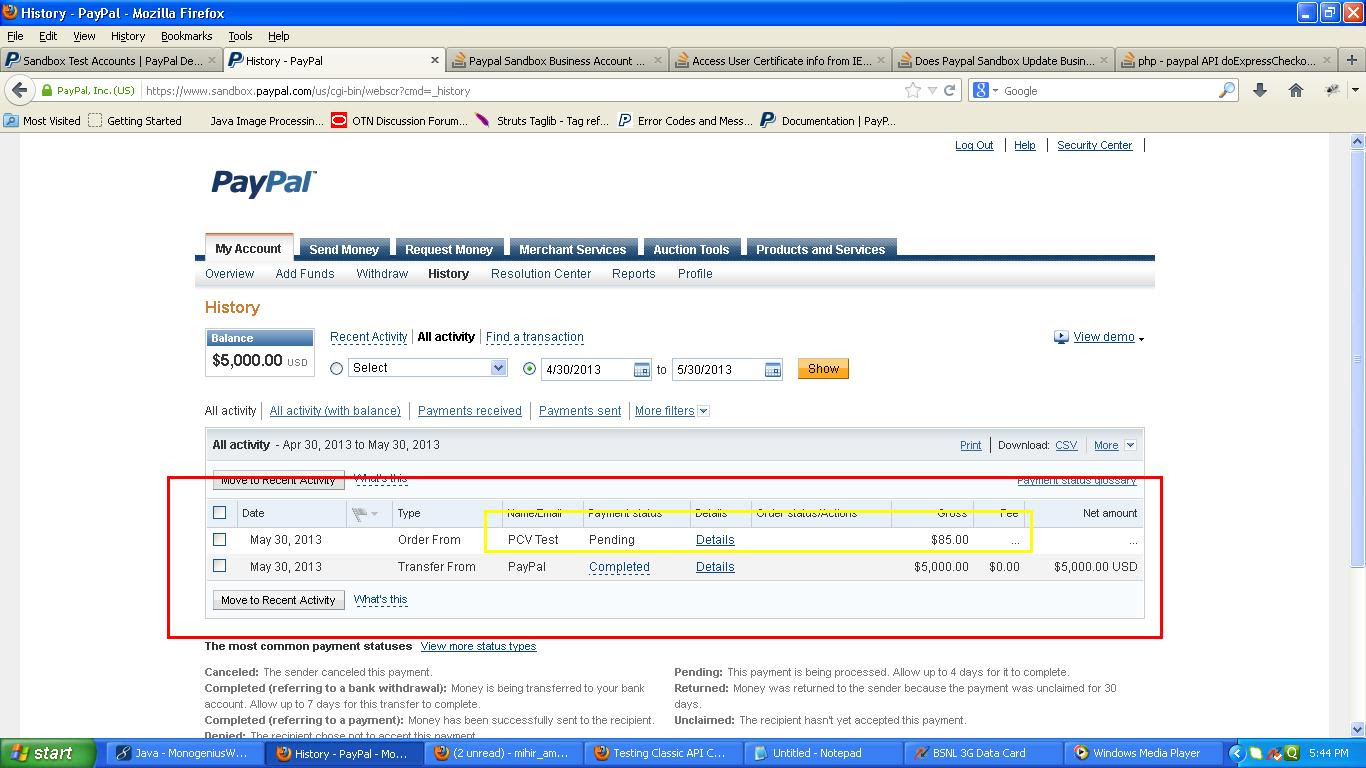Open BSNL 3G Data Card taskbar item
This screenshot has height=768, width=1366.
pos(984,753)
